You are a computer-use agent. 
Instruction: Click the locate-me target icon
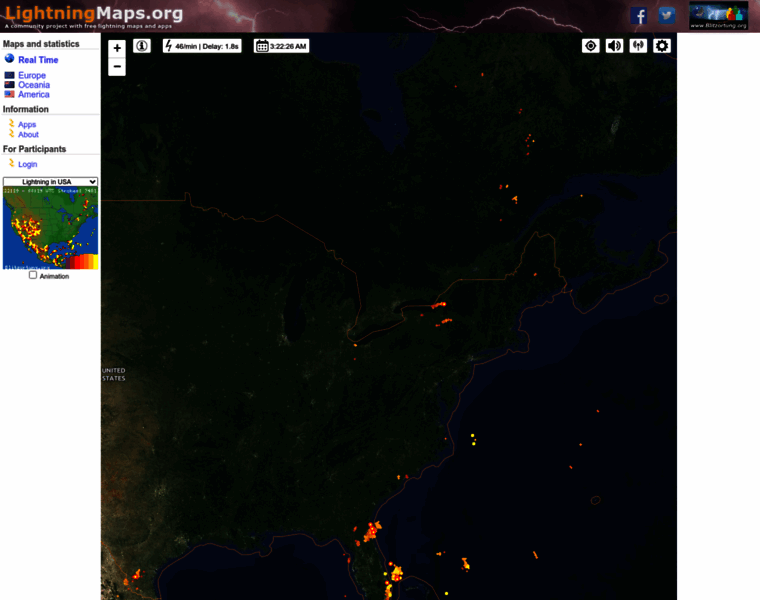tap(591, 46)
